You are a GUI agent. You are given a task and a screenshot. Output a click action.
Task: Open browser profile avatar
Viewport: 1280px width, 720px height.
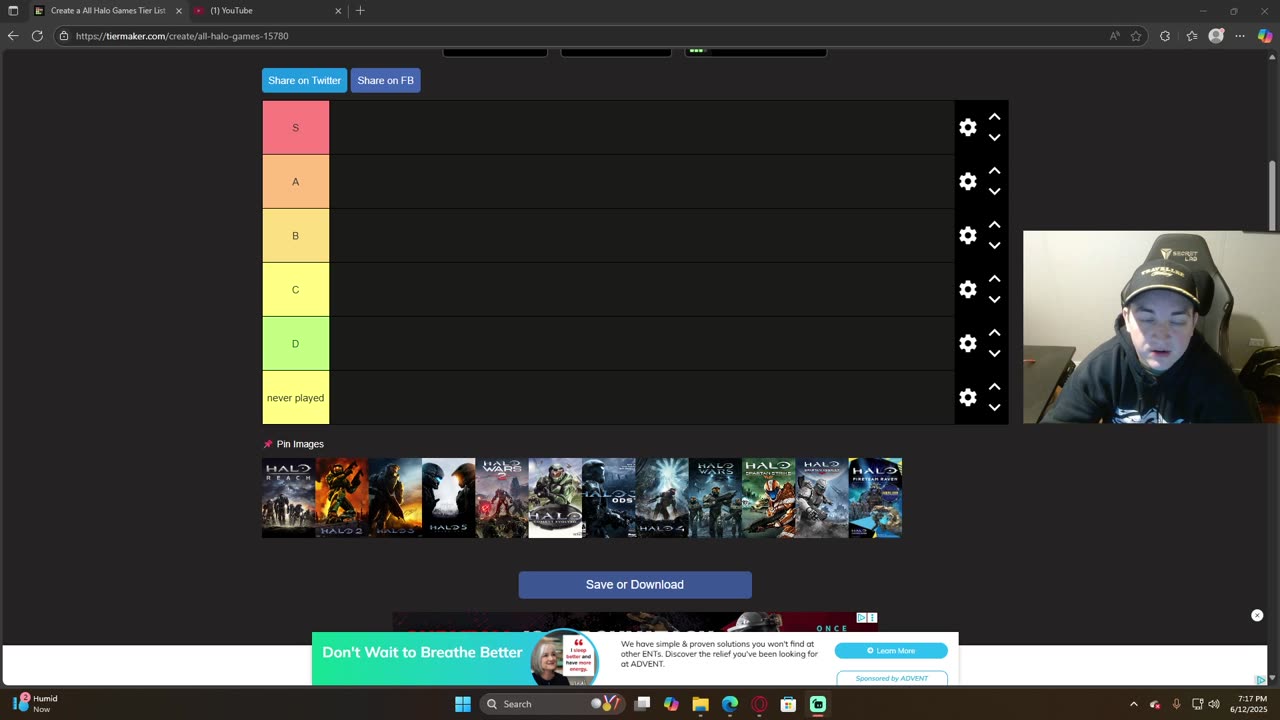[1216, 36]
